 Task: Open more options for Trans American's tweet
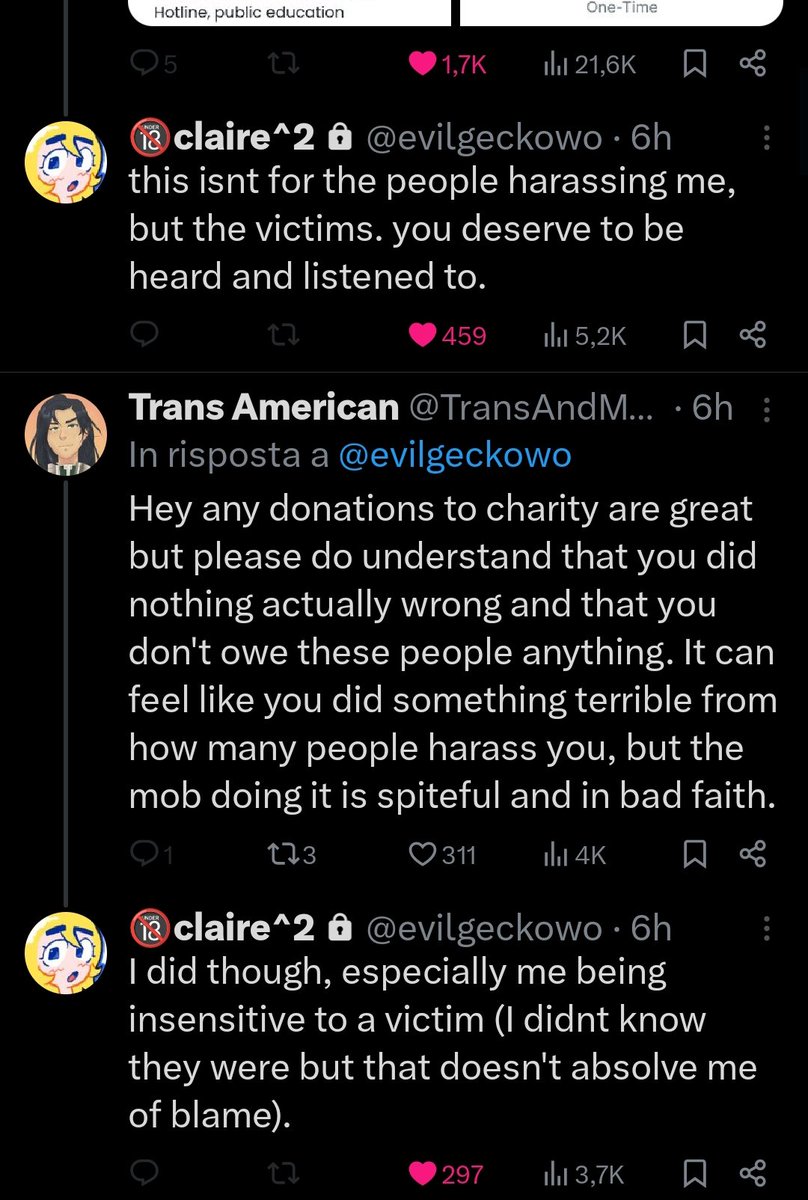click(x=767, y=408)
